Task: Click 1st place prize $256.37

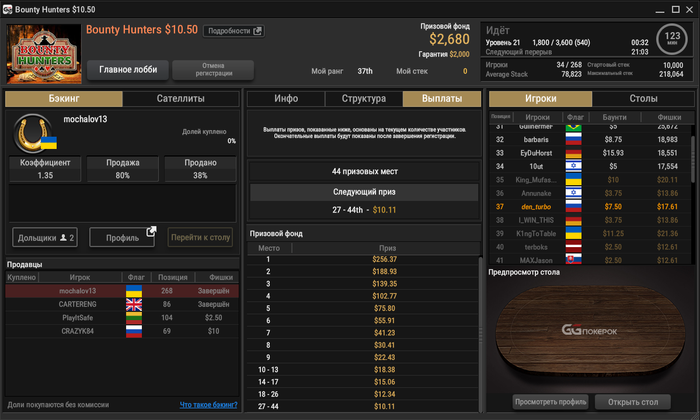Action: click(x=384, y=259)
